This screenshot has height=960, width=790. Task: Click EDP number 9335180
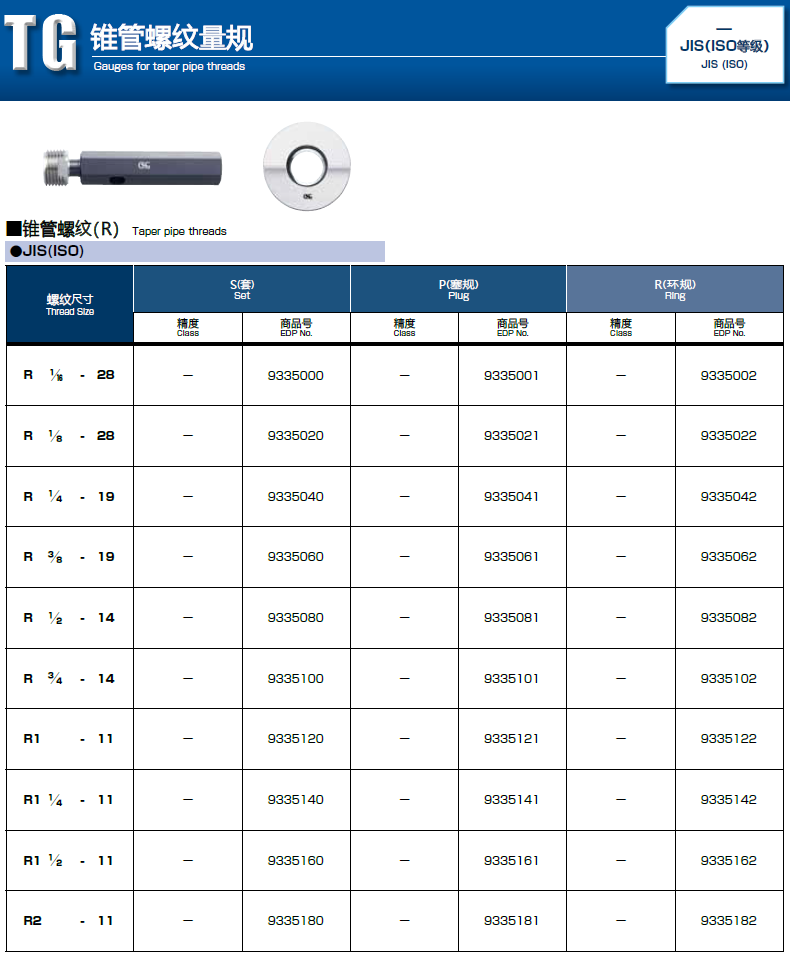pyautogui.click(x=296, y=921)
